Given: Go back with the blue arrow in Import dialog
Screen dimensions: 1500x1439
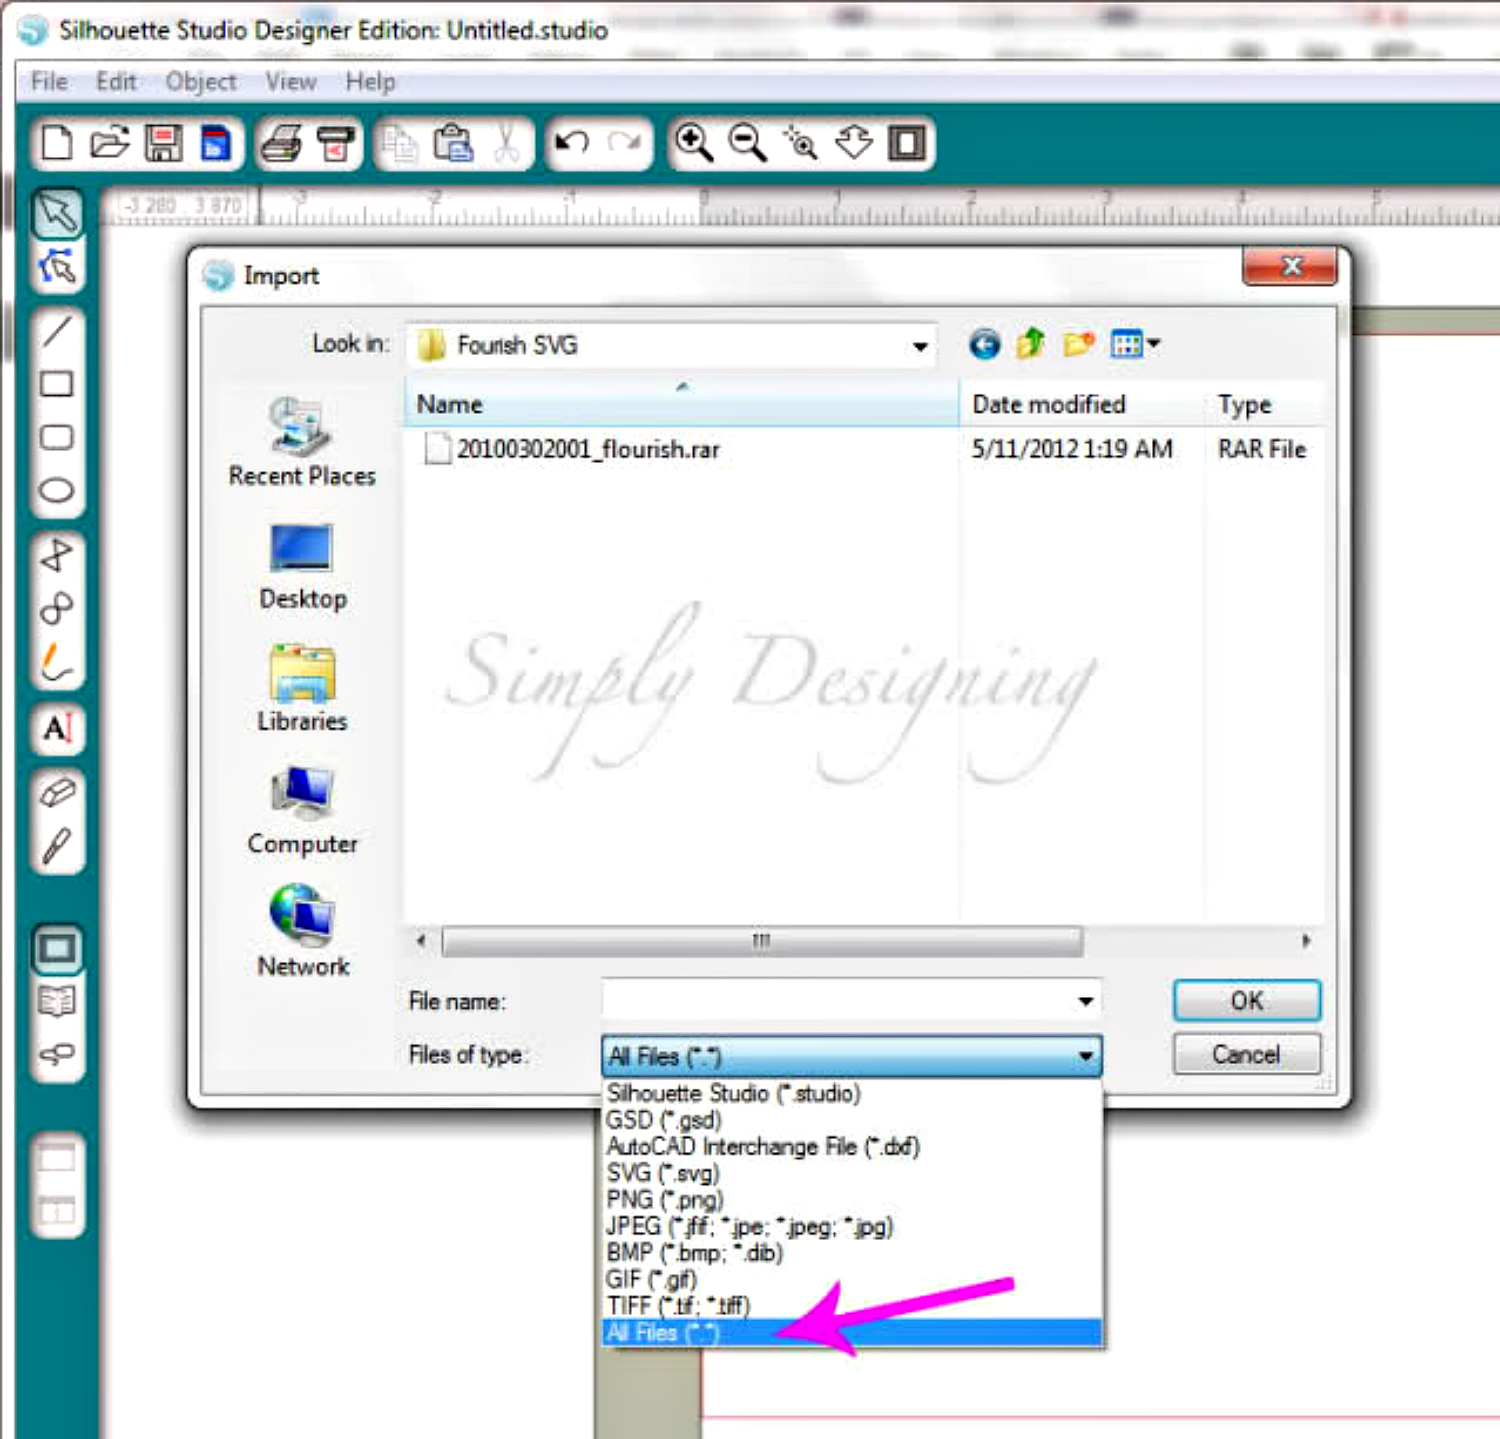Looking at the screenshot, I should [x=985, y=345].
